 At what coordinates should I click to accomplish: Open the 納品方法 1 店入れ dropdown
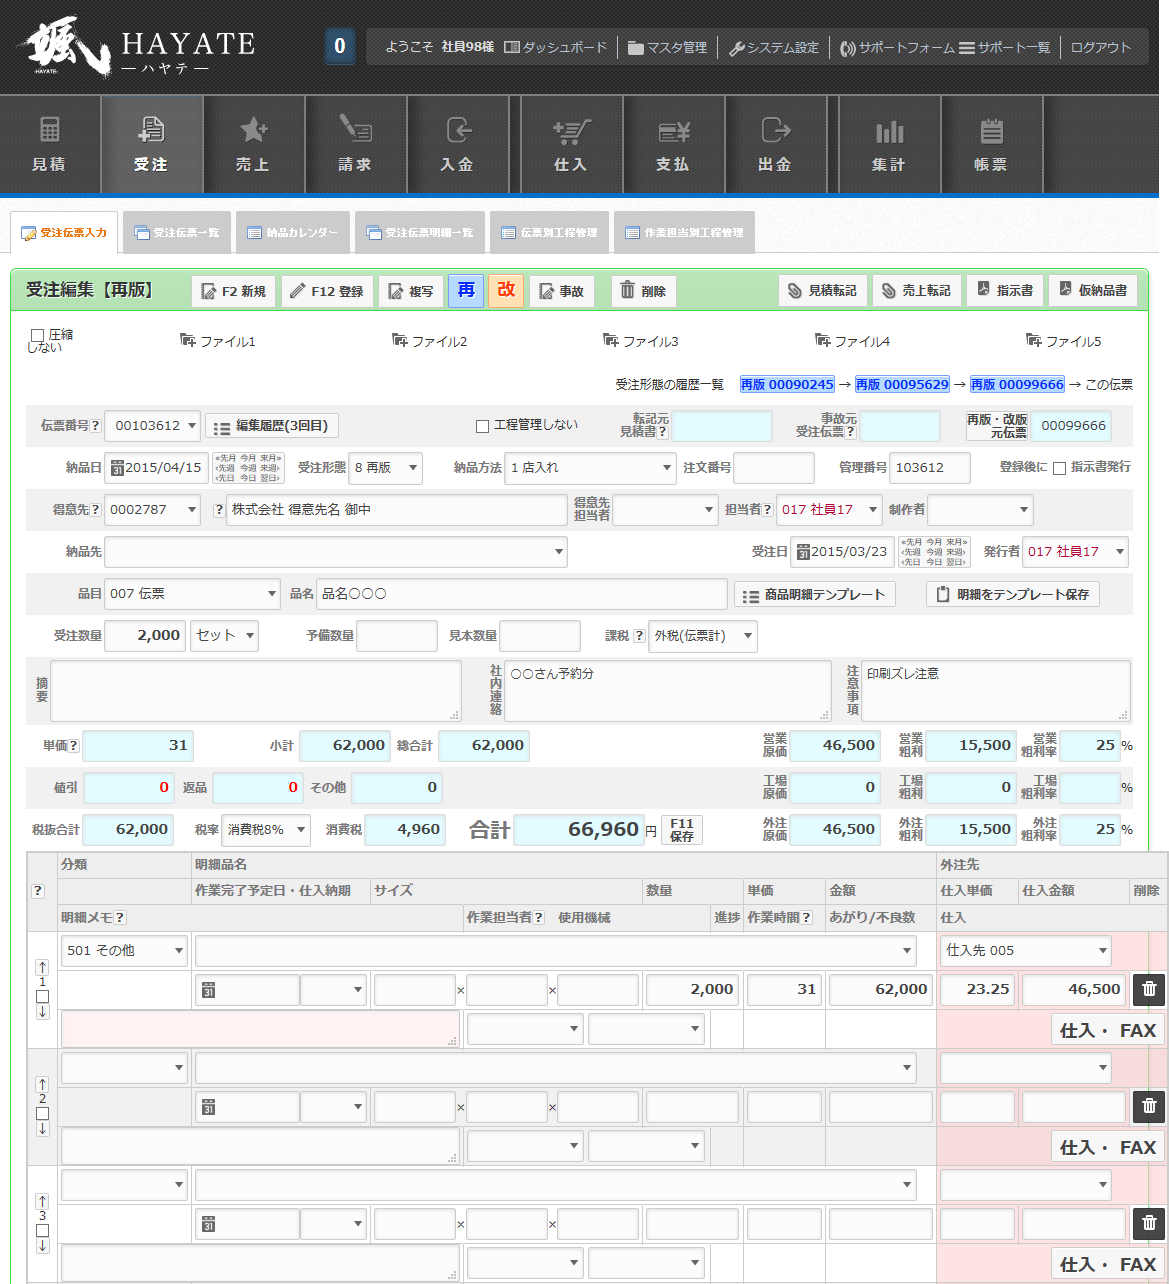(x=591, y=468)
